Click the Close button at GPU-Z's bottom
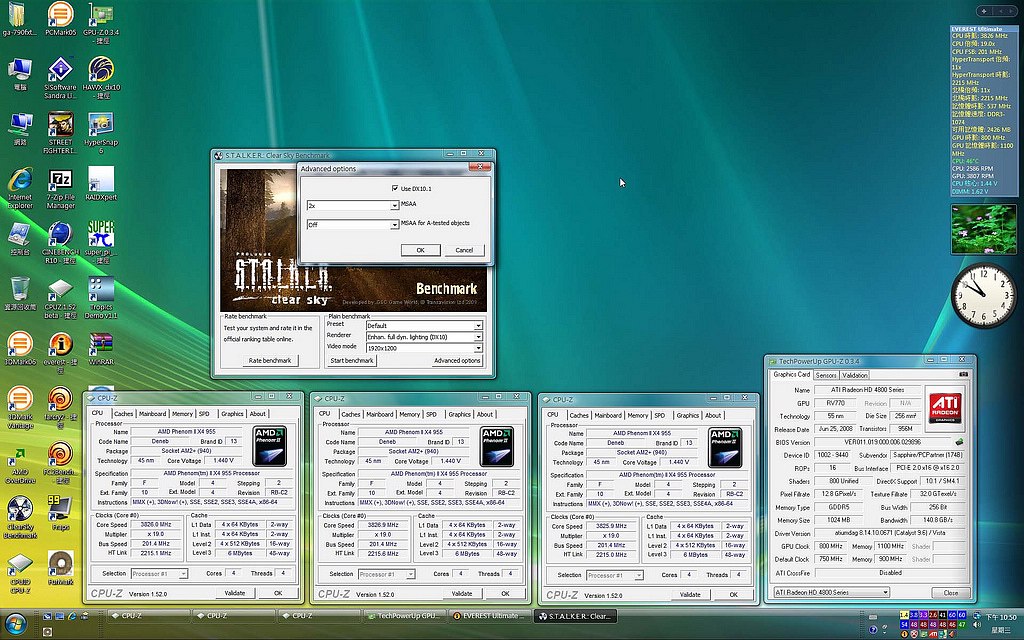 [951, 592]
